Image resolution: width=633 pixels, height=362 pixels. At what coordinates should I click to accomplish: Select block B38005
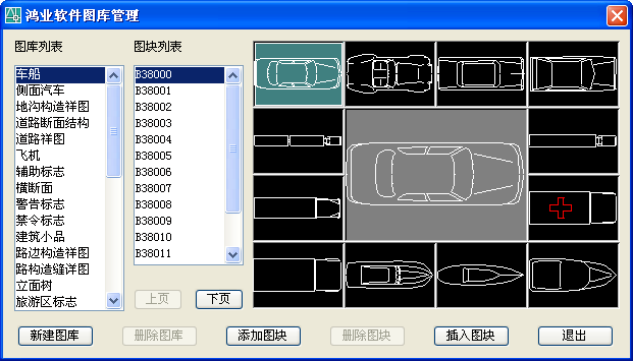tap(179, 156)
